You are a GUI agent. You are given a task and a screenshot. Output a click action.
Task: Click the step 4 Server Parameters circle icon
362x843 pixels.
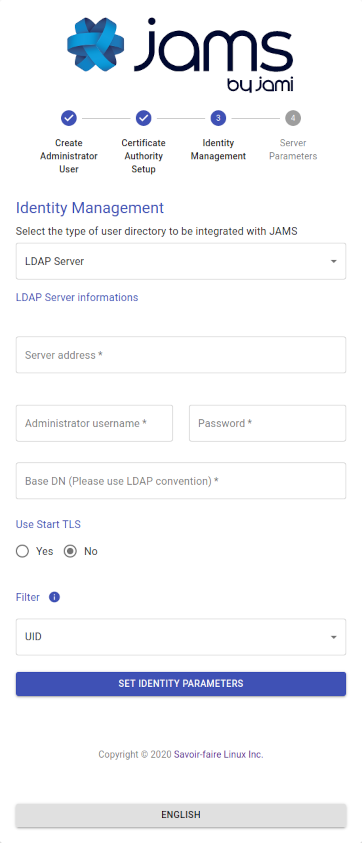point(293,118)
